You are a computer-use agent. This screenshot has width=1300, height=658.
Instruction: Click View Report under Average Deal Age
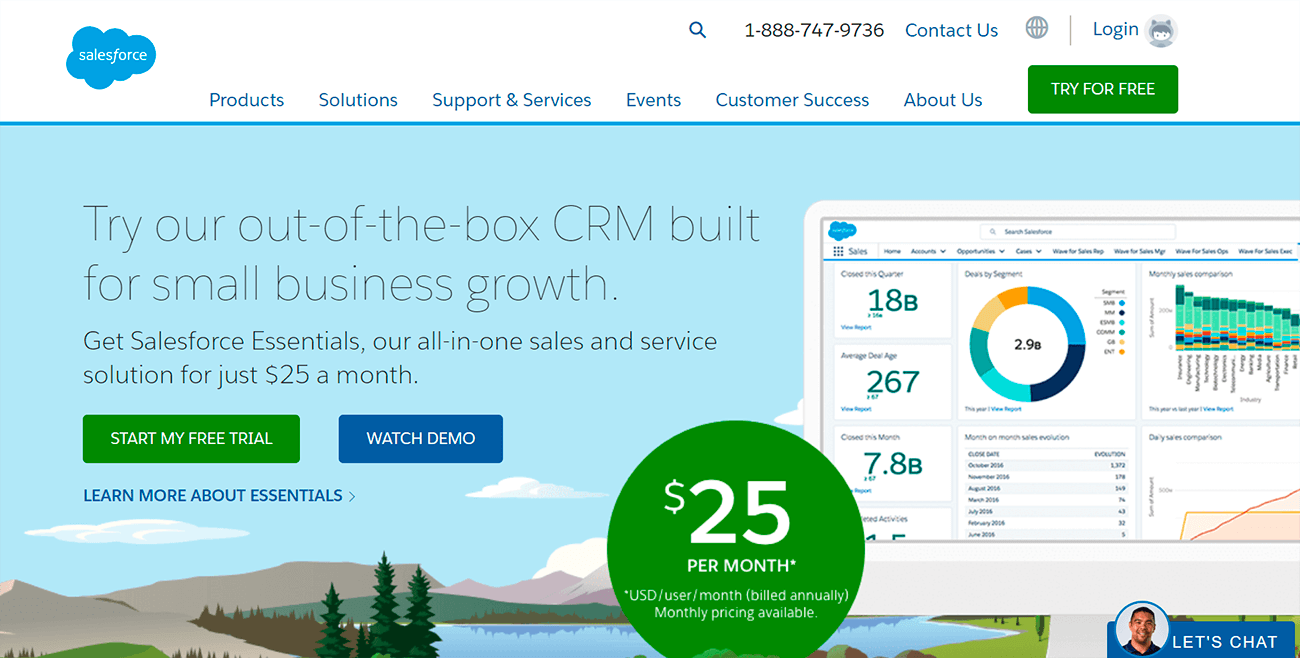click(x=856, y=409)
